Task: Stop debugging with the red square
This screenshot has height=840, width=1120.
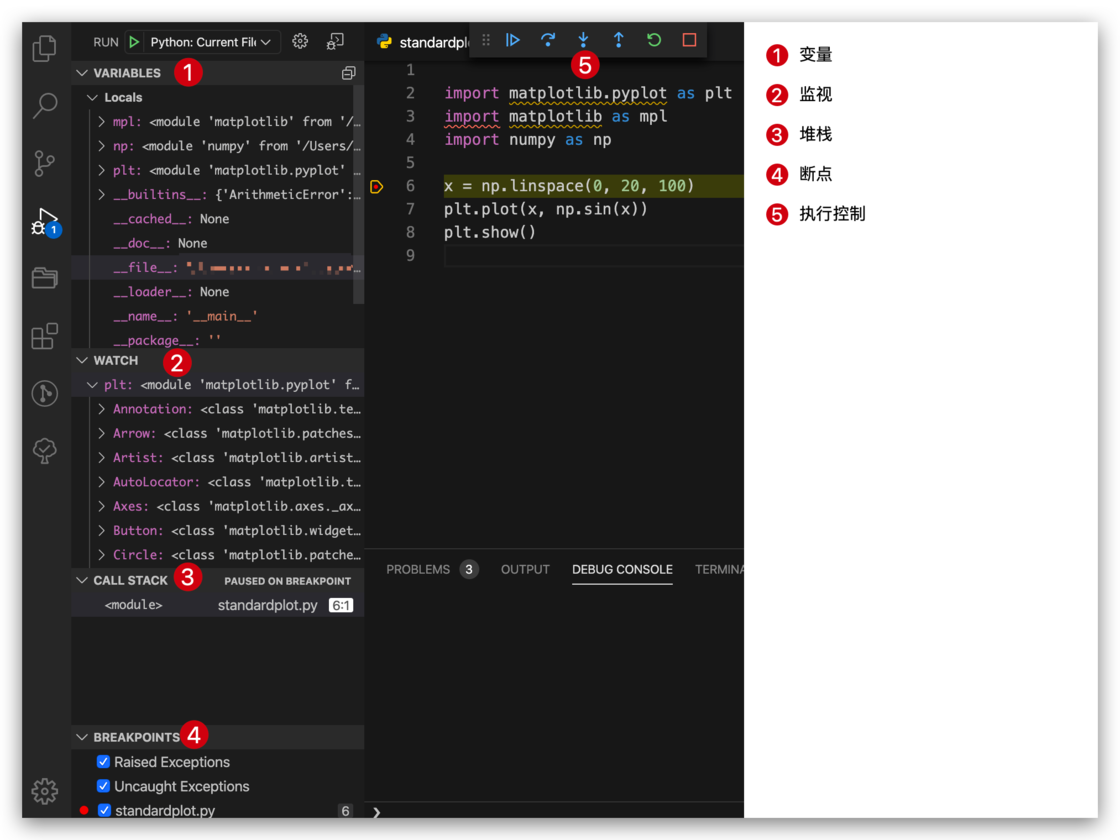Action: coord(689,40)
